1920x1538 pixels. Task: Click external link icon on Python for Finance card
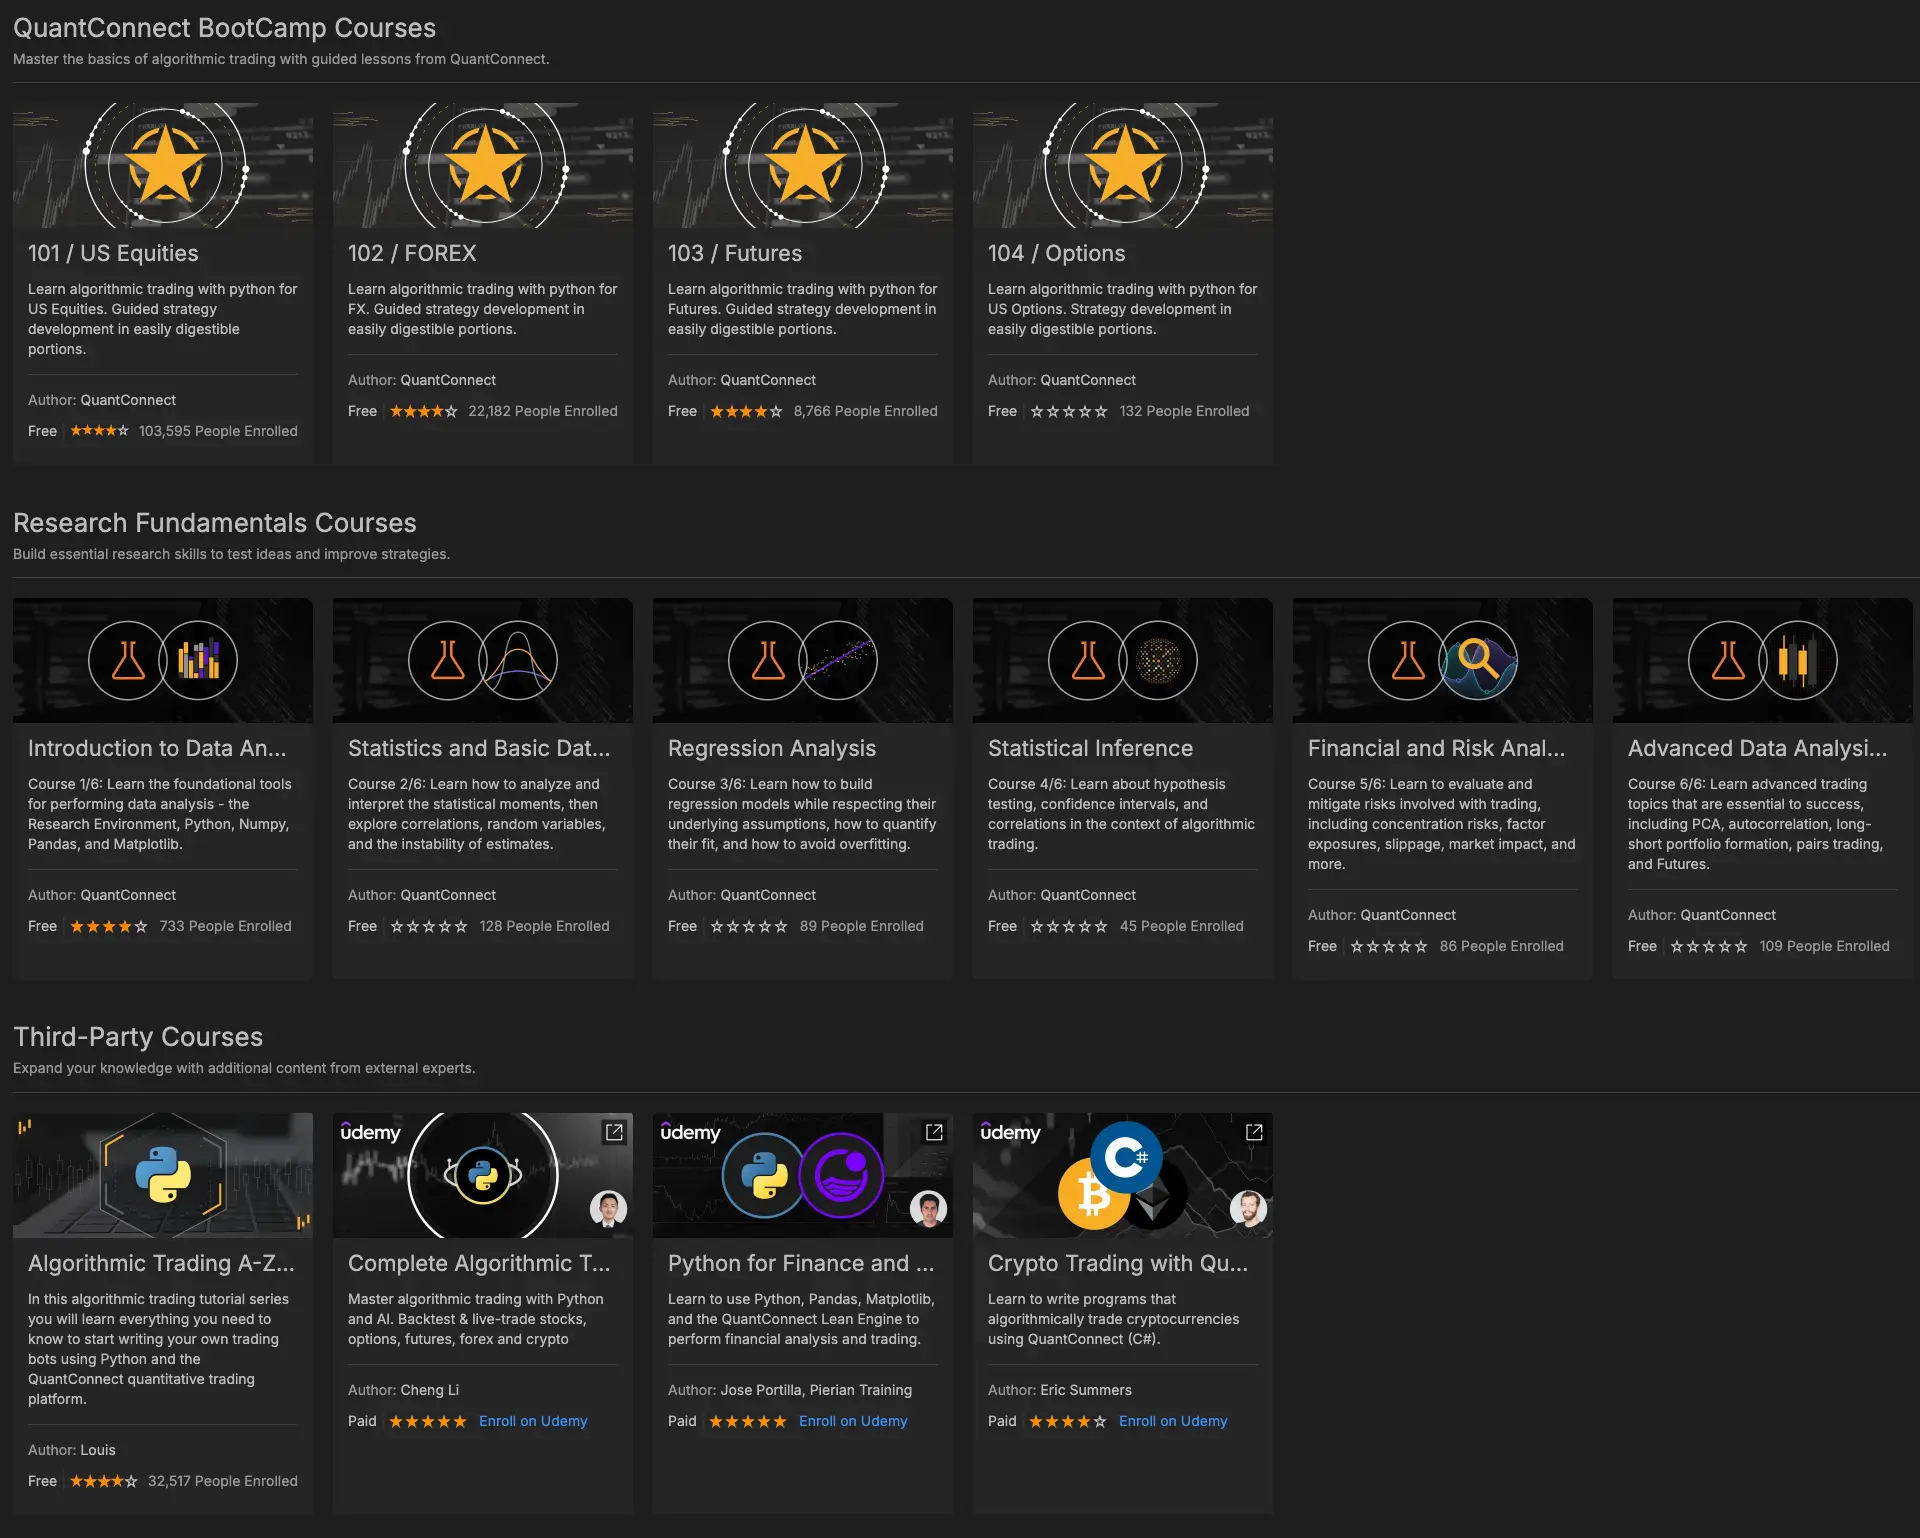click(x=934, y=1132)
